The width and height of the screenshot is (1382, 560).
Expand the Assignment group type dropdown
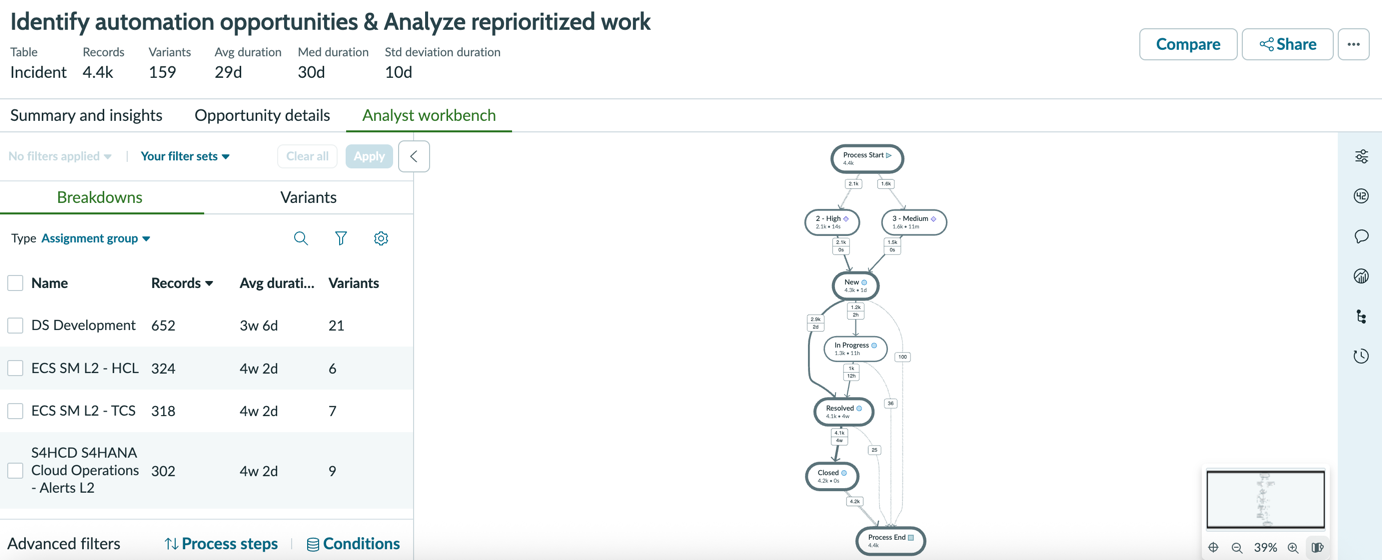tap(96, 239)
